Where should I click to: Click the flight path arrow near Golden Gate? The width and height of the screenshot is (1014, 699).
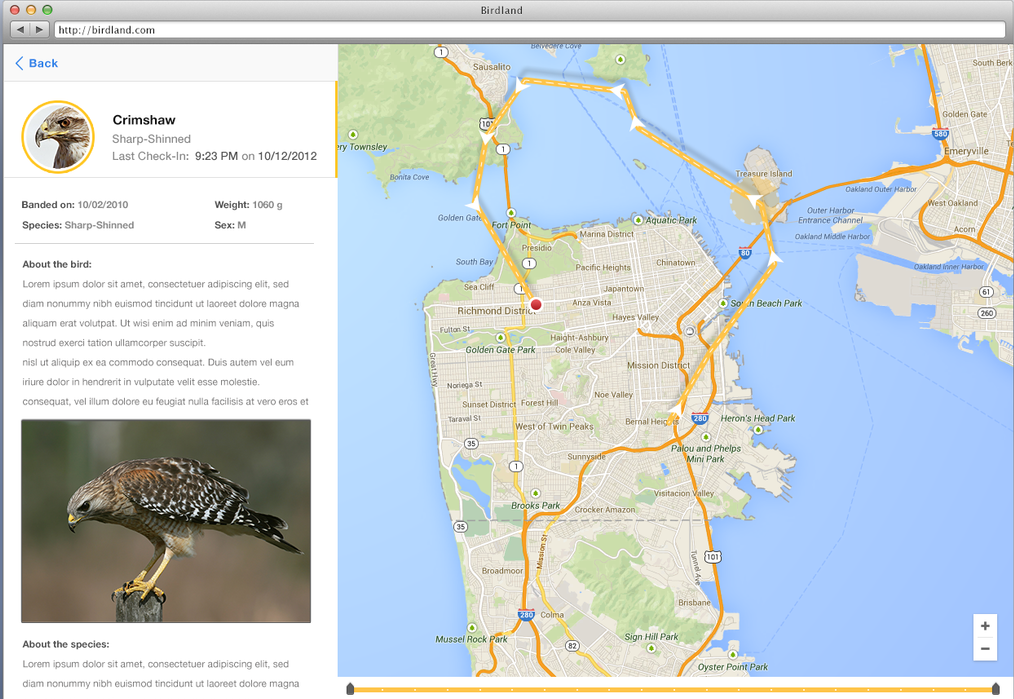475,206
